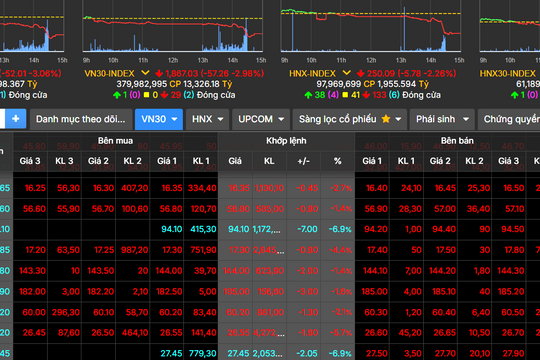Click the red 133 decliners count under HNX
This screenshot has height=360, width=540.
[x=379, y=95]
